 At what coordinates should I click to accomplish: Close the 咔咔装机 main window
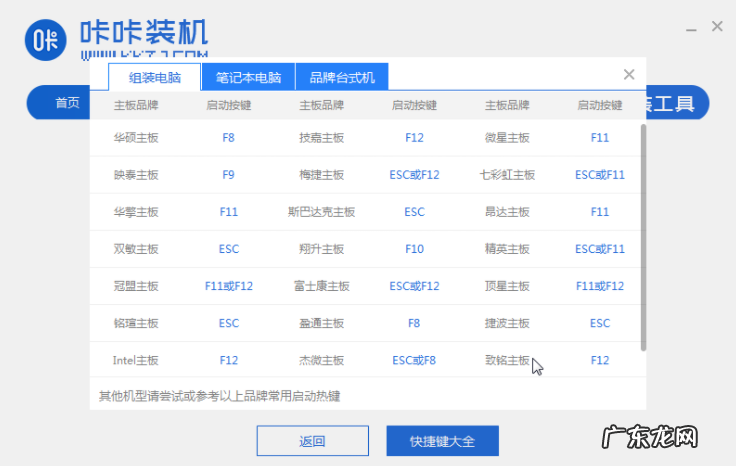point(717,26)
